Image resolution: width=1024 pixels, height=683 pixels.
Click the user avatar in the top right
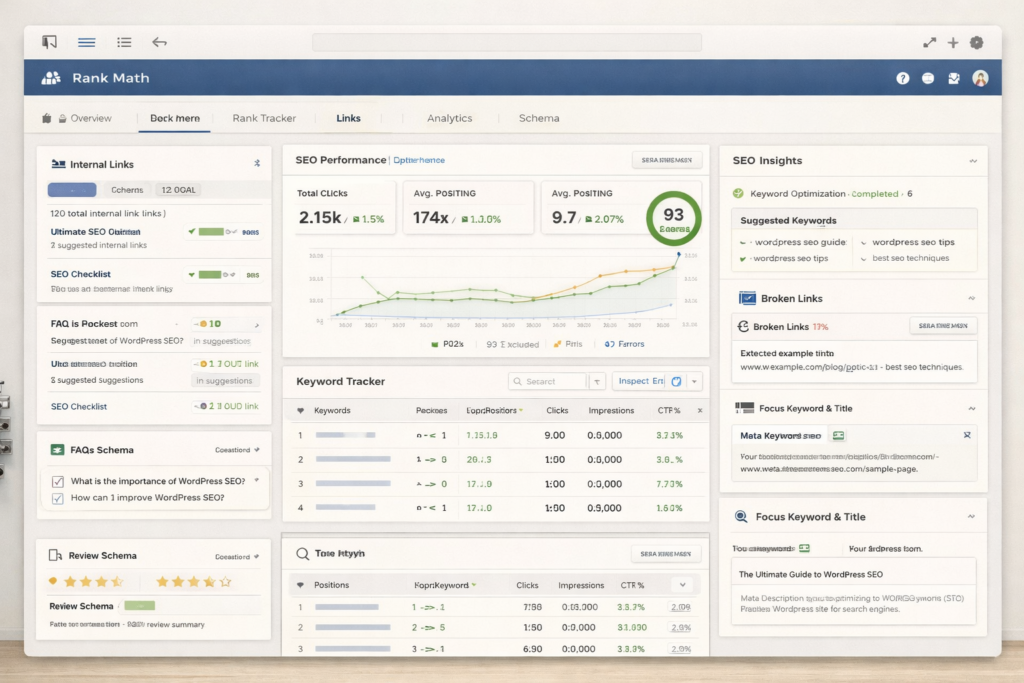tap(981, 78)
